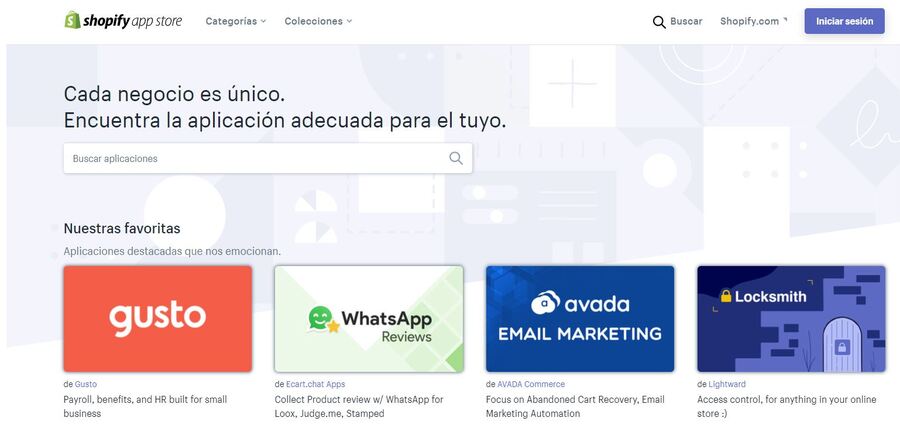Viewport: 900px width, 428px height.
Task: Expand the Colecciones dropdown
Action: [318, 21]
